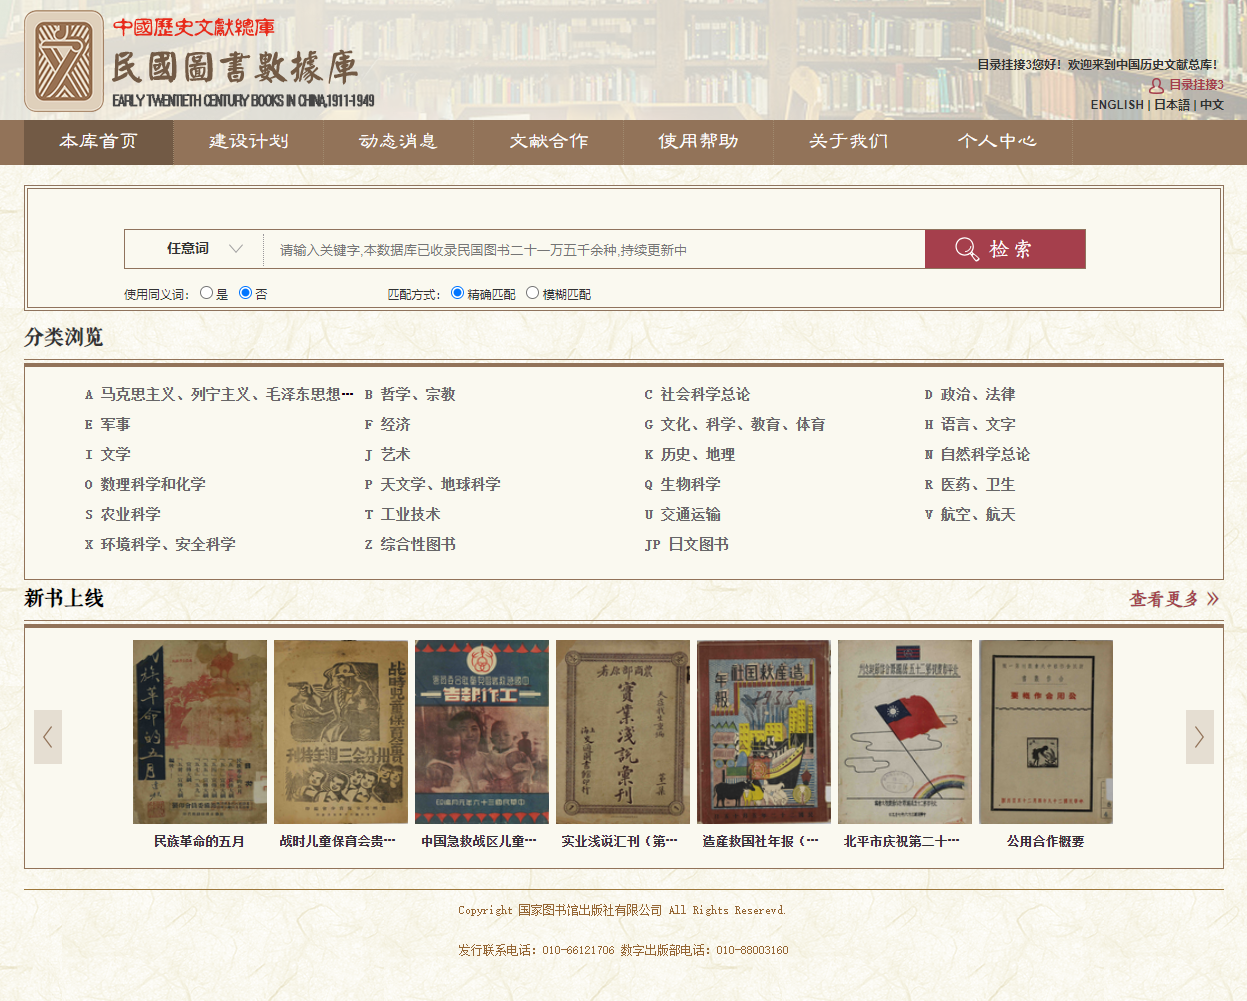The height and width of the screenshot is (1001, 1247).
Task: Switch site language to ENGLISH
Action: (x=1117, y=105)
